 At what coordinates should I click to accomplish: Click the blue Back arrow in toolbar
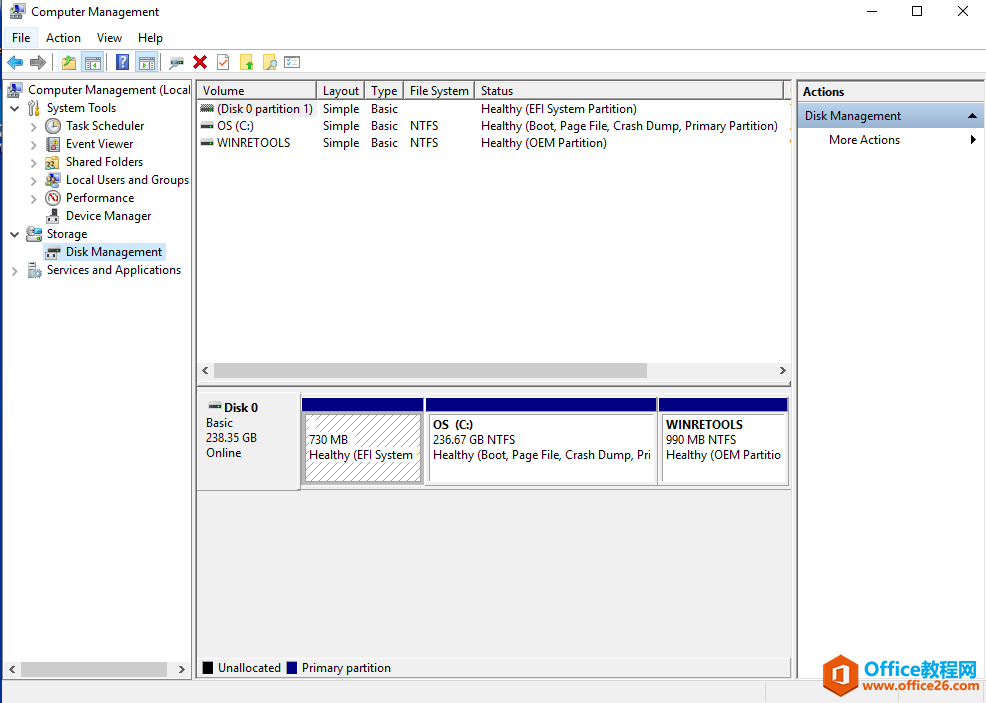click(x=15, y=63)
